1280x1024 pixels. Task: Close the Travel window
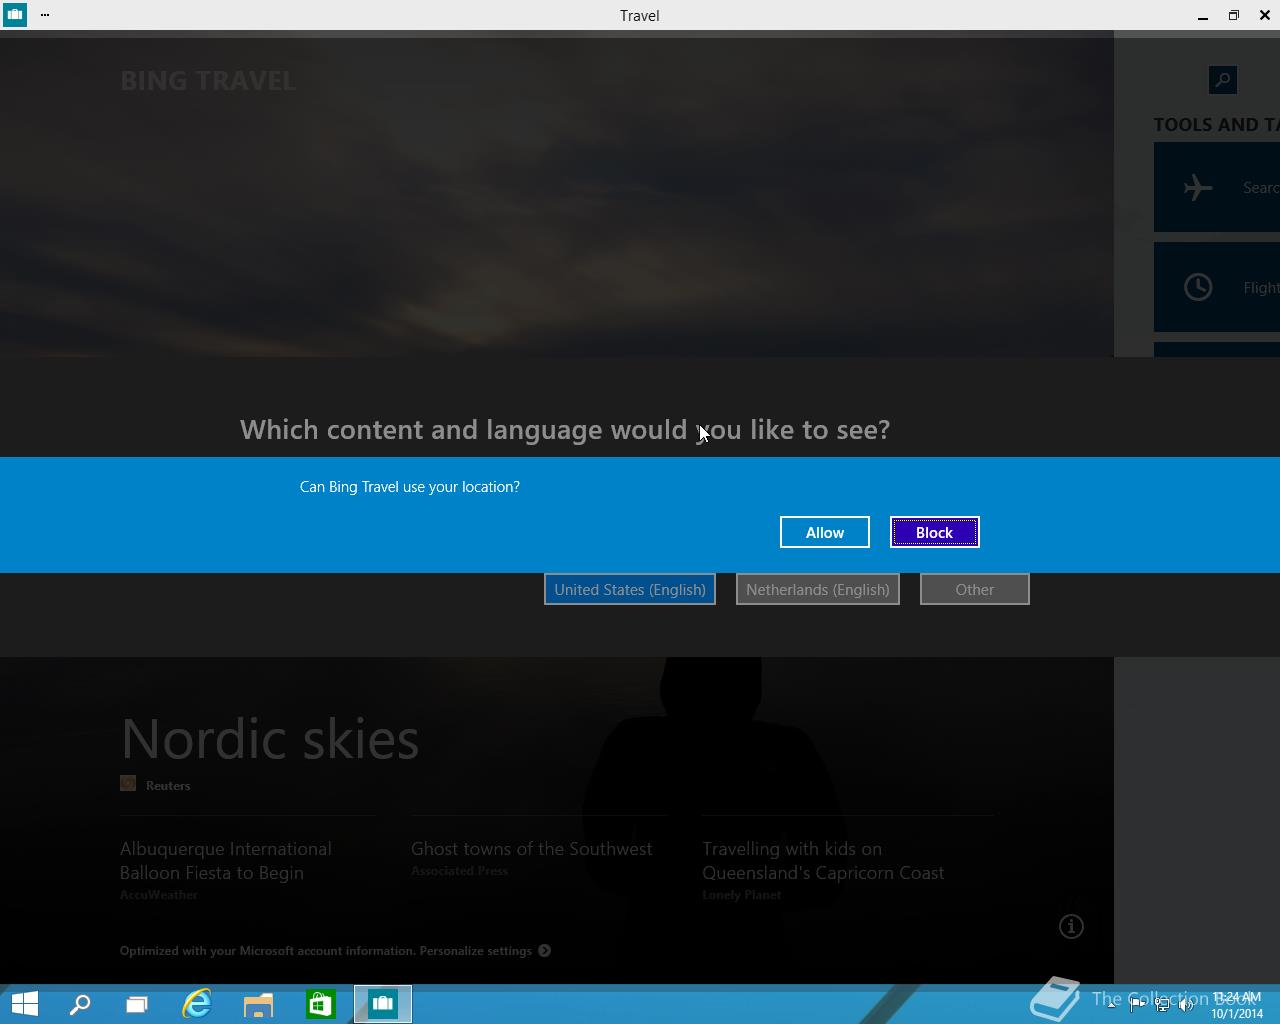click(x=1265, y=15)
